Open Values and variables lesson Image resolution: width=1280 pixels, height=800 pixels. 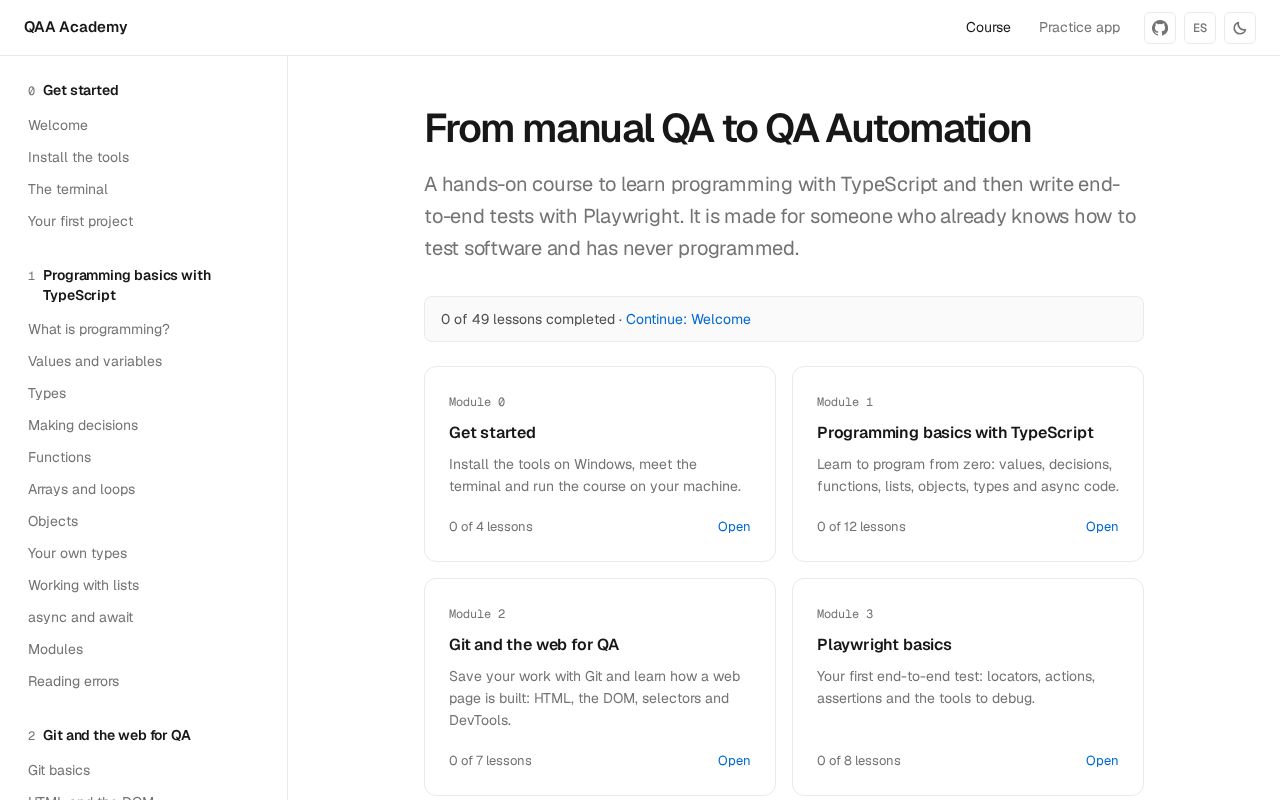(x=95, y=361)
